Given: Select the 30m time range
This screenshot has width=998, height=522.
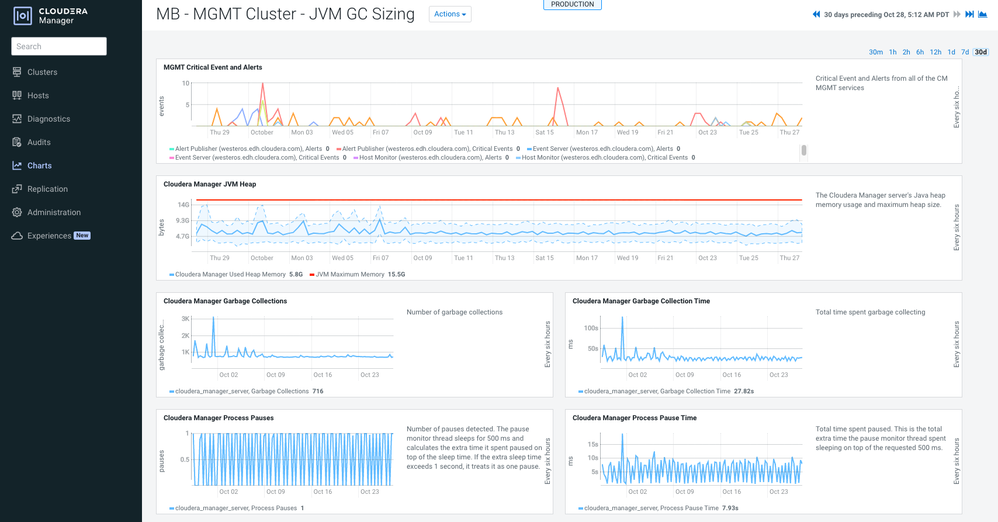Looking at the screenshot, I should point(876,52).
